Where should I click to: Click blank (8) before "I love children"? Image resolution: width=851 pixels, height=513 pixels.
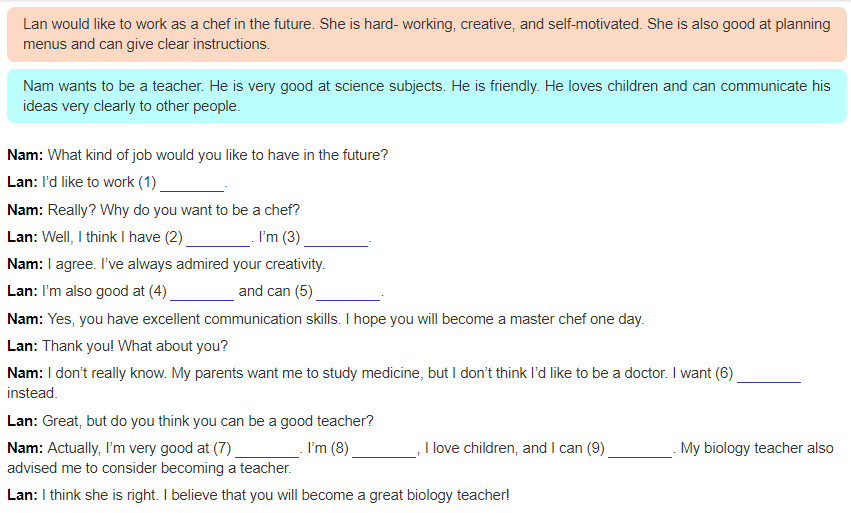pyautogui.click(x=384, y=449)
